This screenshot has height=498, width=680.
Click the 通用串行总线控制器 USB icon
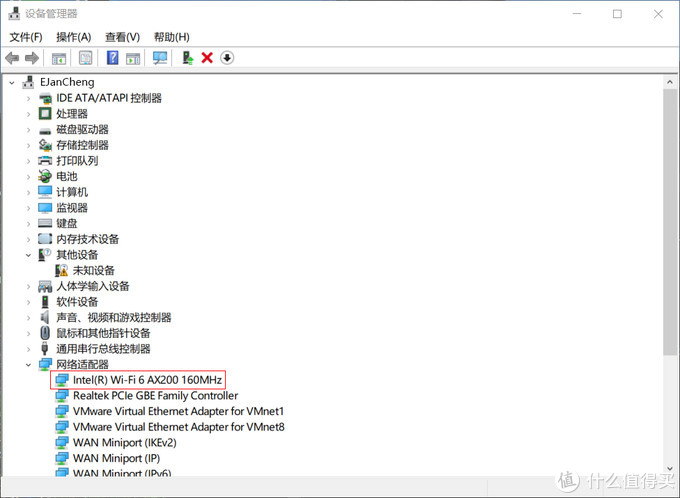(x=45, y=349)
